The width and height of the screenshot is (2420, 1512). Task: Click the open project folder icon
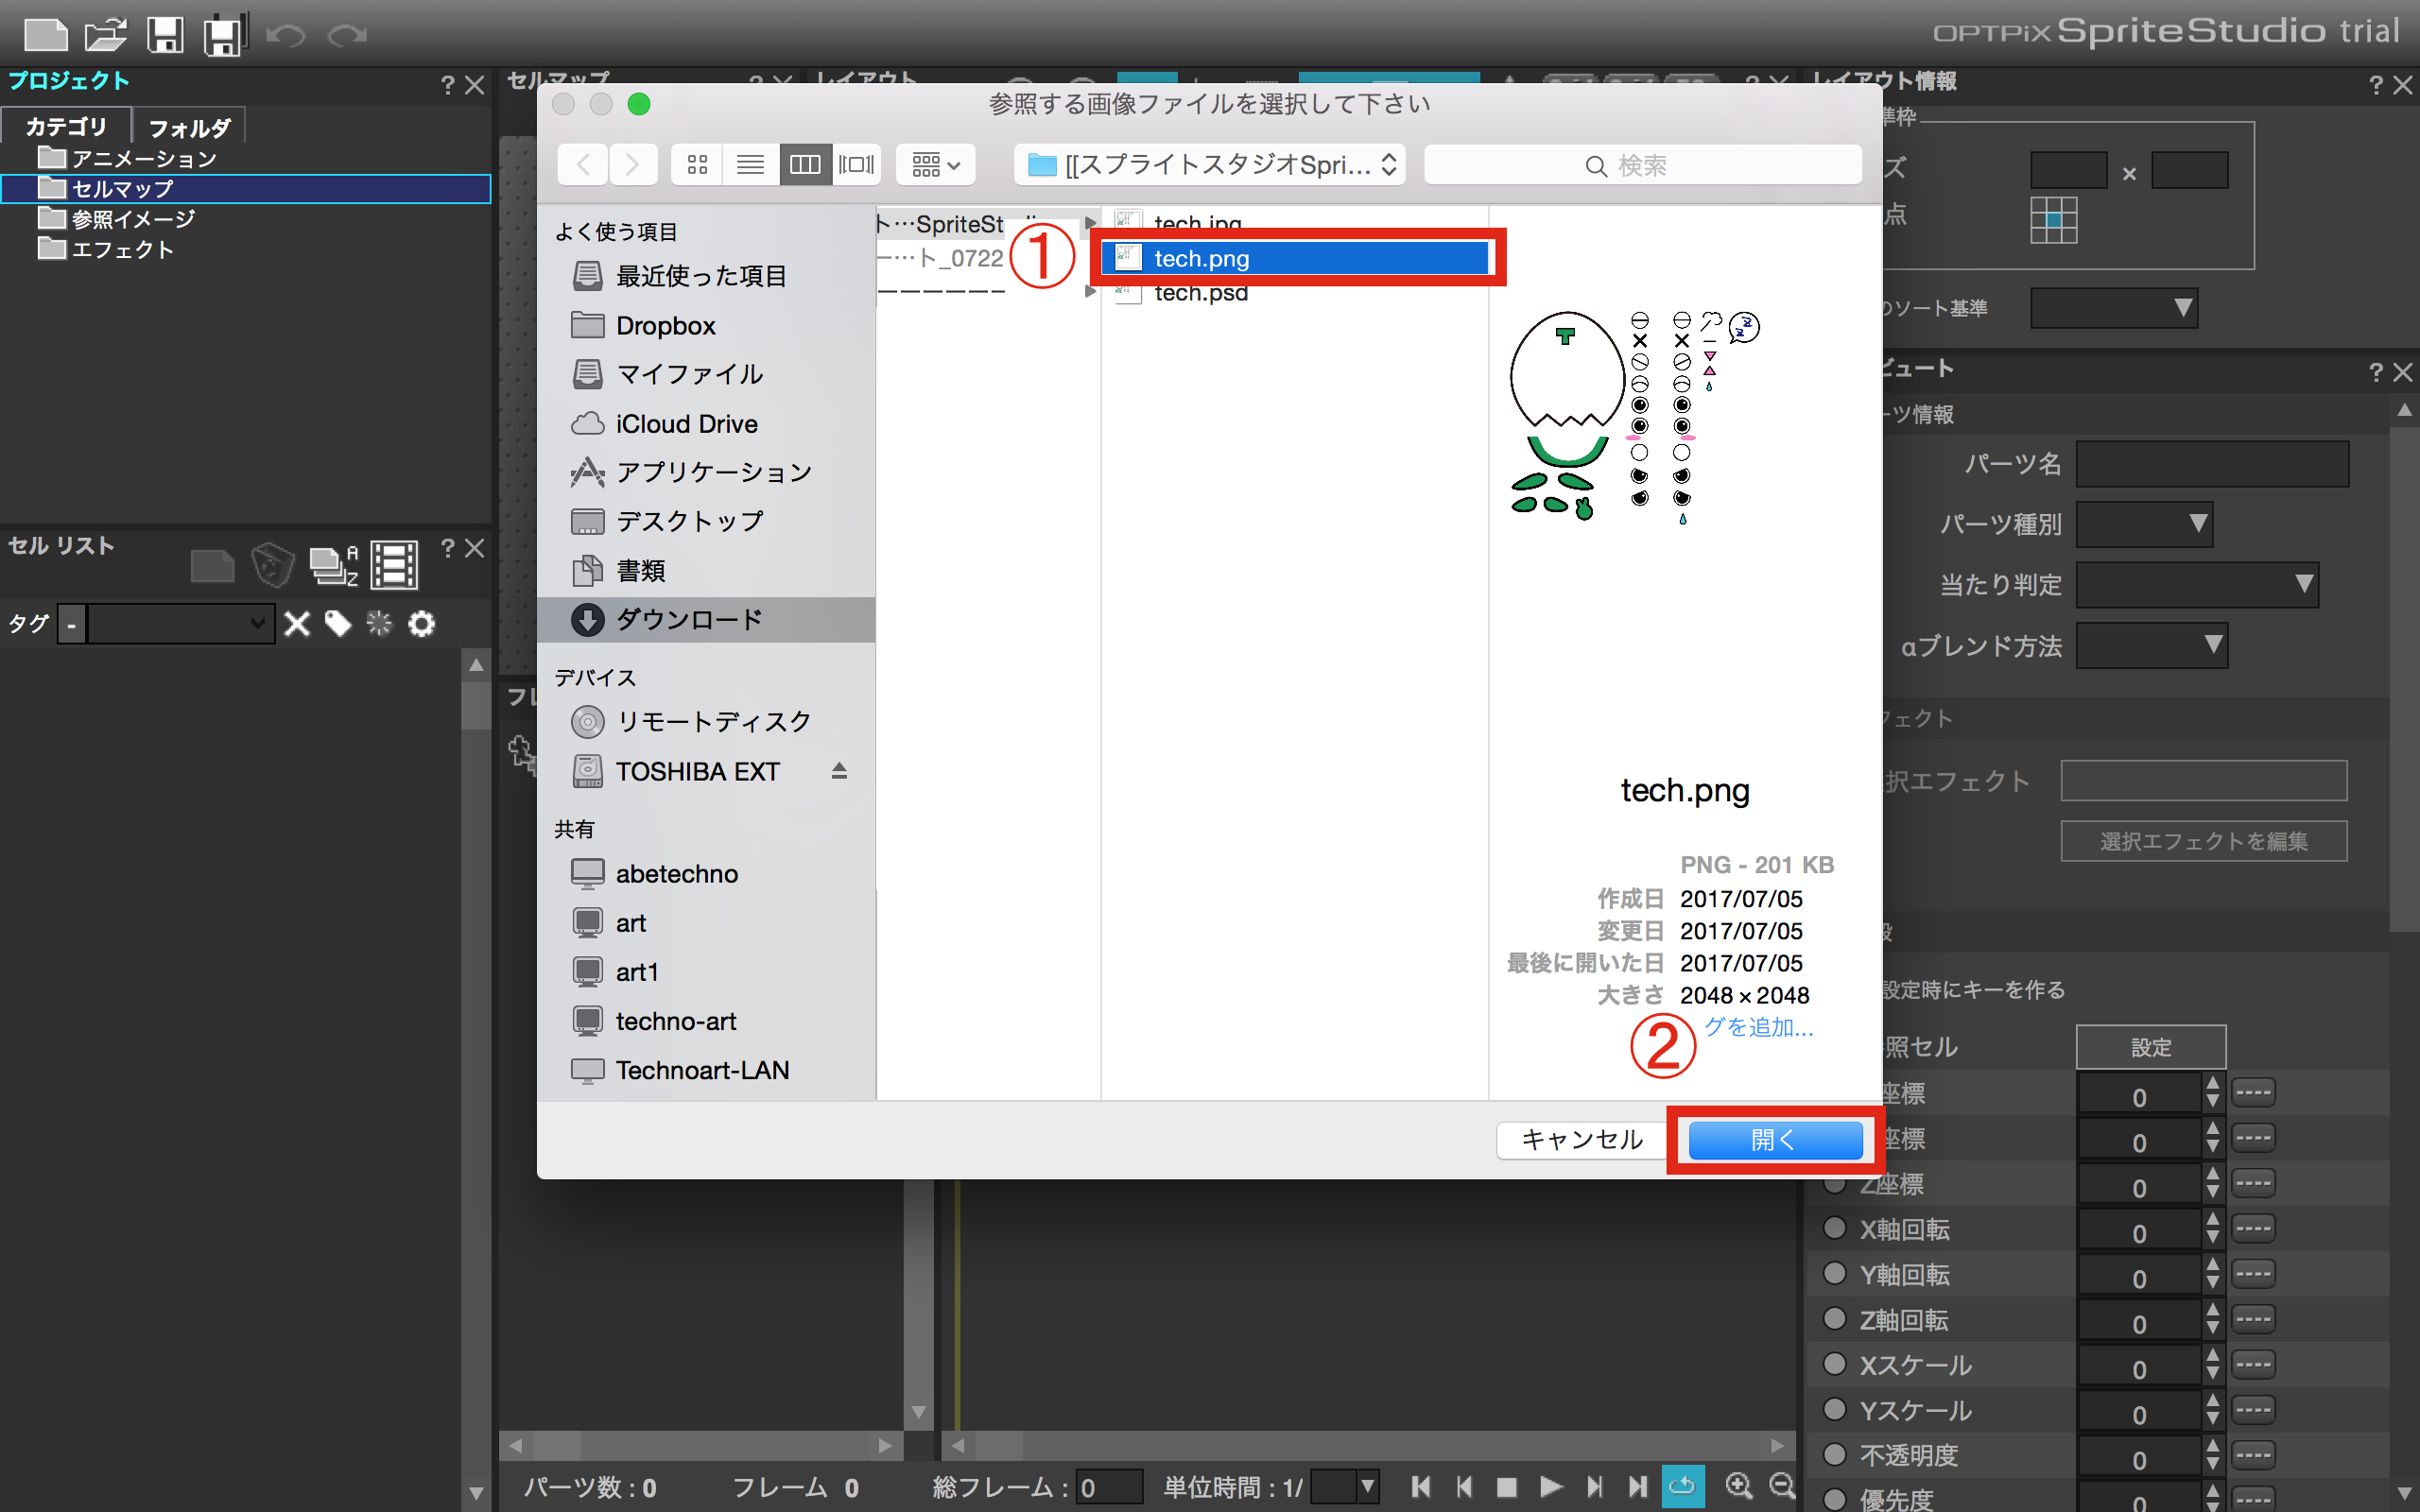[105, 35]
